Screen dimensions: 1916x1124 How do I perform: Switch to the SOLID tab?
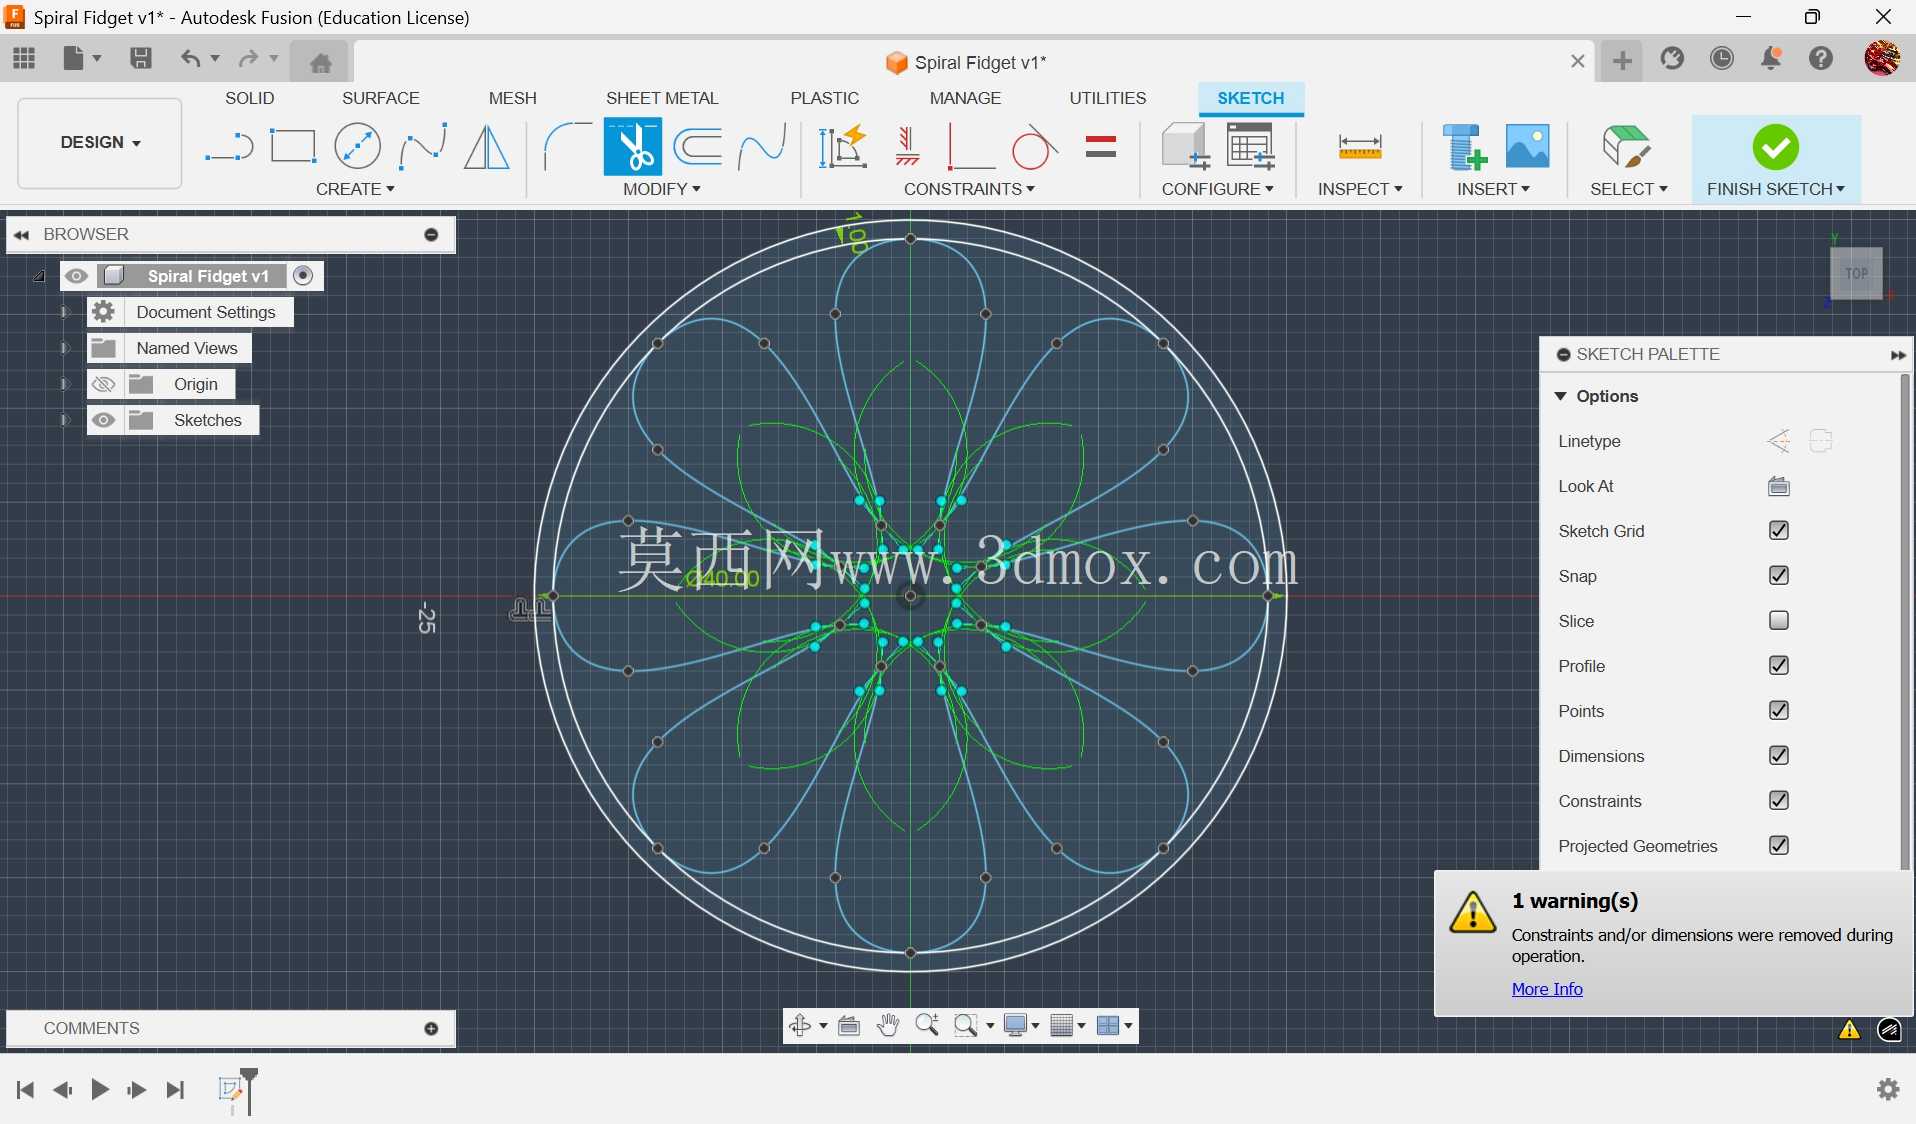249,98
